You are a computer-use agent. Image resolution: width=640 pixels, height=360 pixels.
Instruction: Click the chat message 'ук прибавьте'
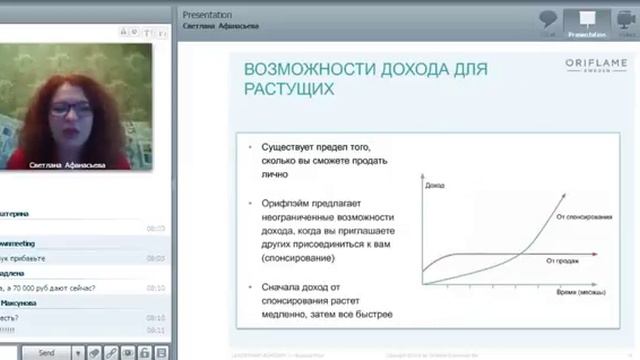click(23, 258)
